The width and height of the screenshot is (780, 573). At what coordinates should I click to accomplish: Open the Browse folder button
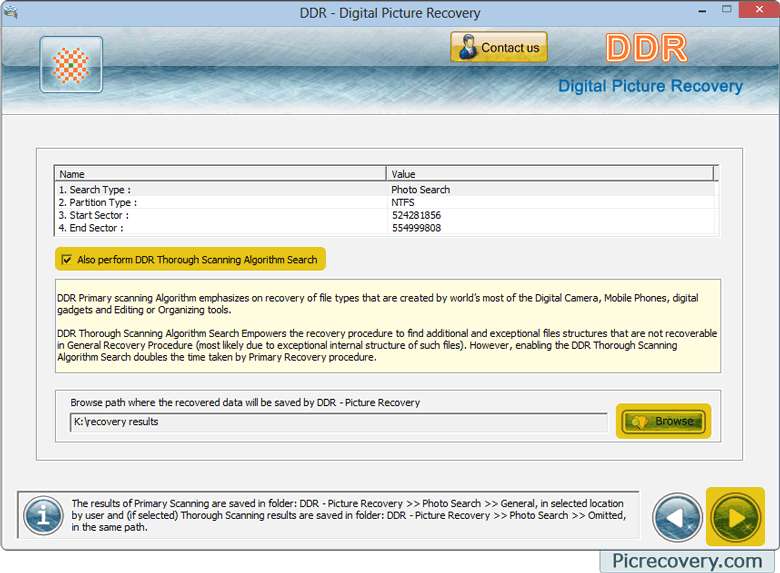(664, 421)
